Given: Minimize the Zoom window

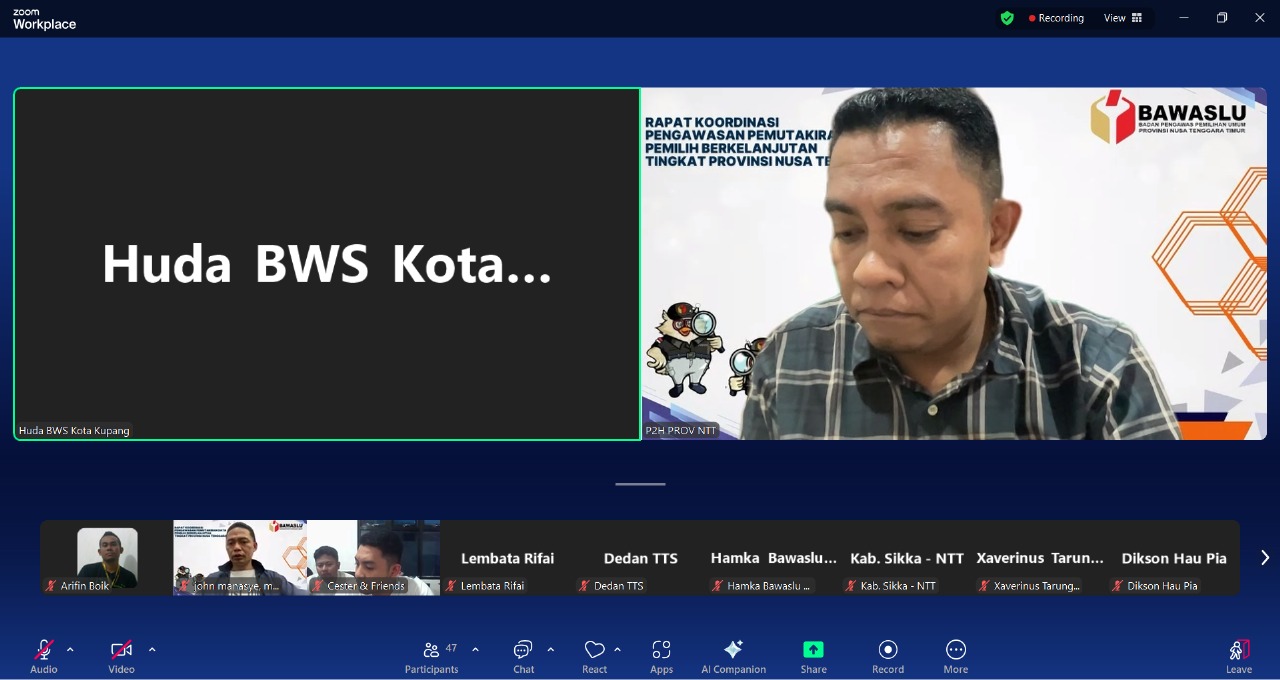Looking at the screenshot, I should tap(1184, 18).
